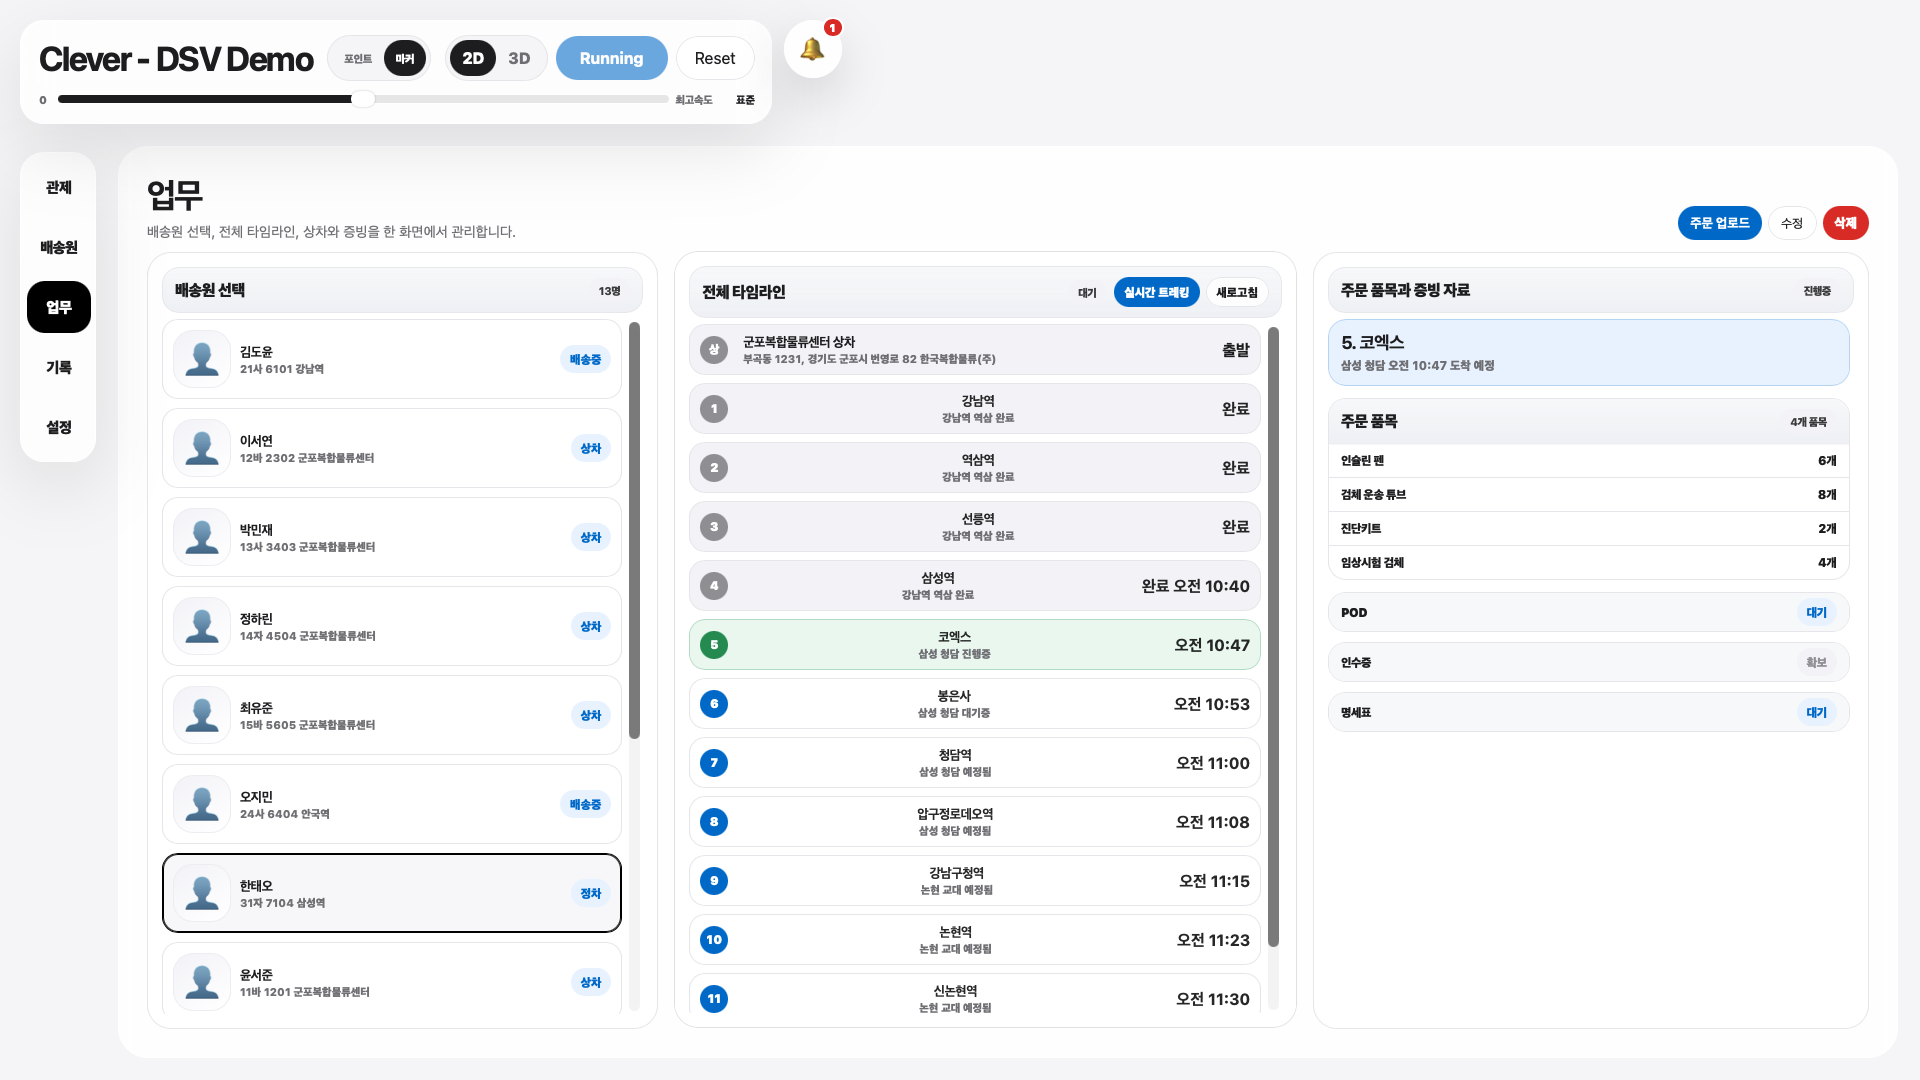Viewport: 1920px width, 1080px height.
Task: Open the 배송원 section
Action: [59, 247]
